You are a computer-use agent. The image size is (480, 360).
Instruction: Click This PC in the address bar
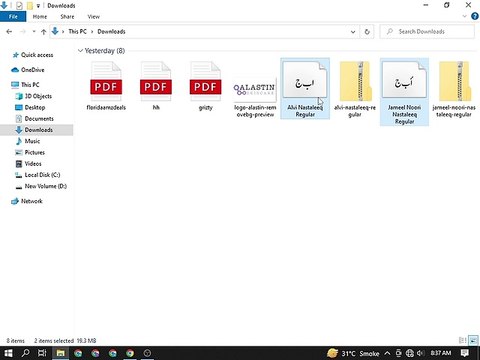77,31
